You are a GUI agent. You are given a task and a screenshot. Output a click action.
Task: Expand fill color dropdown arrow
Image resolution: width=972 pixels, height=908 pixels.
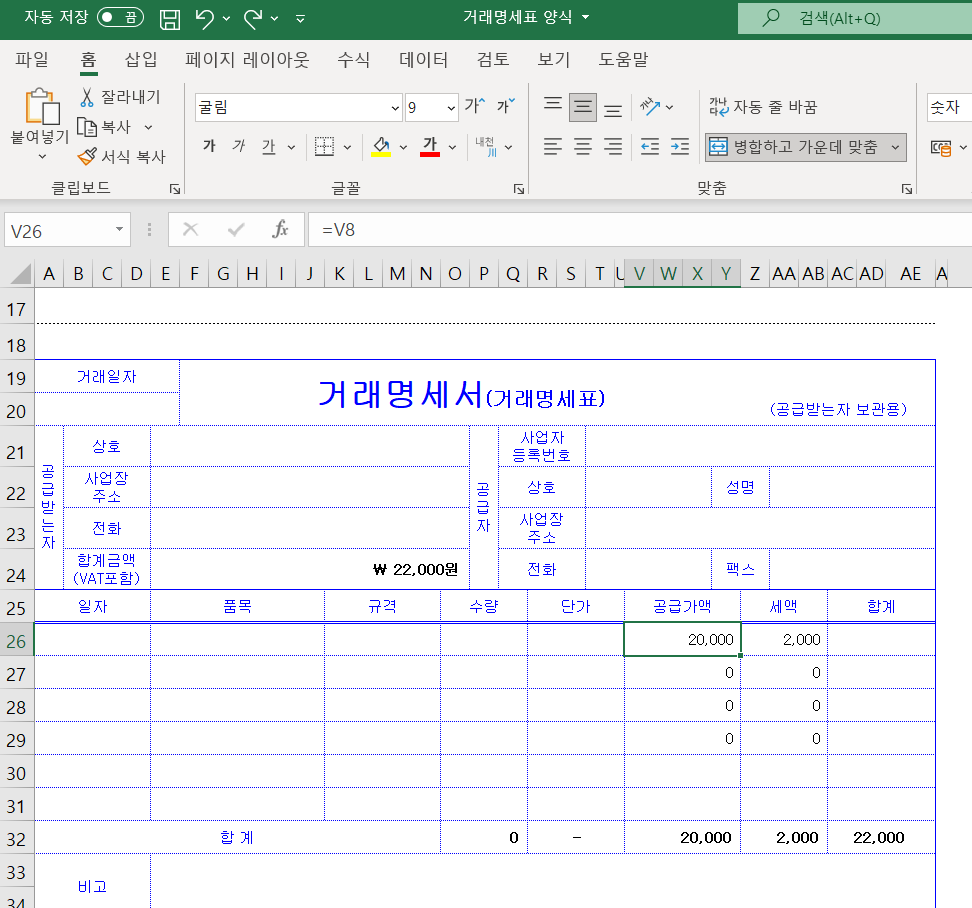(x=403, y=148)
